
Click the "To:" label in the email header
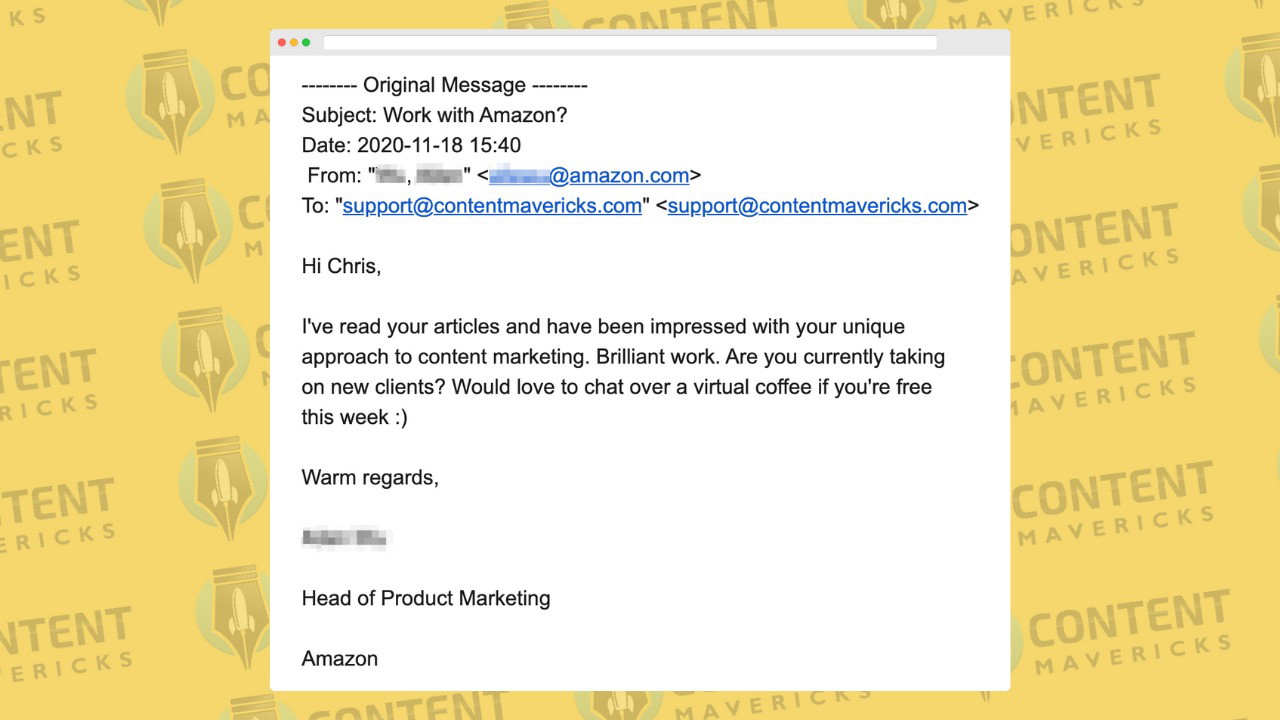pos(315,206)
